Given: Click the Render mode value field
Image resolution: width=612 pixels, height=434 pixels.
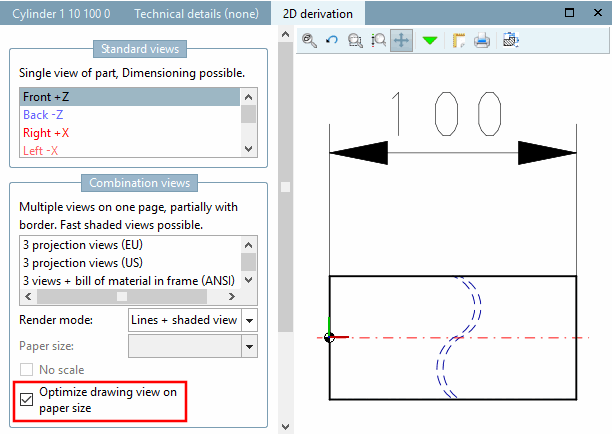Looking at the screenshot, I should 185,320.
